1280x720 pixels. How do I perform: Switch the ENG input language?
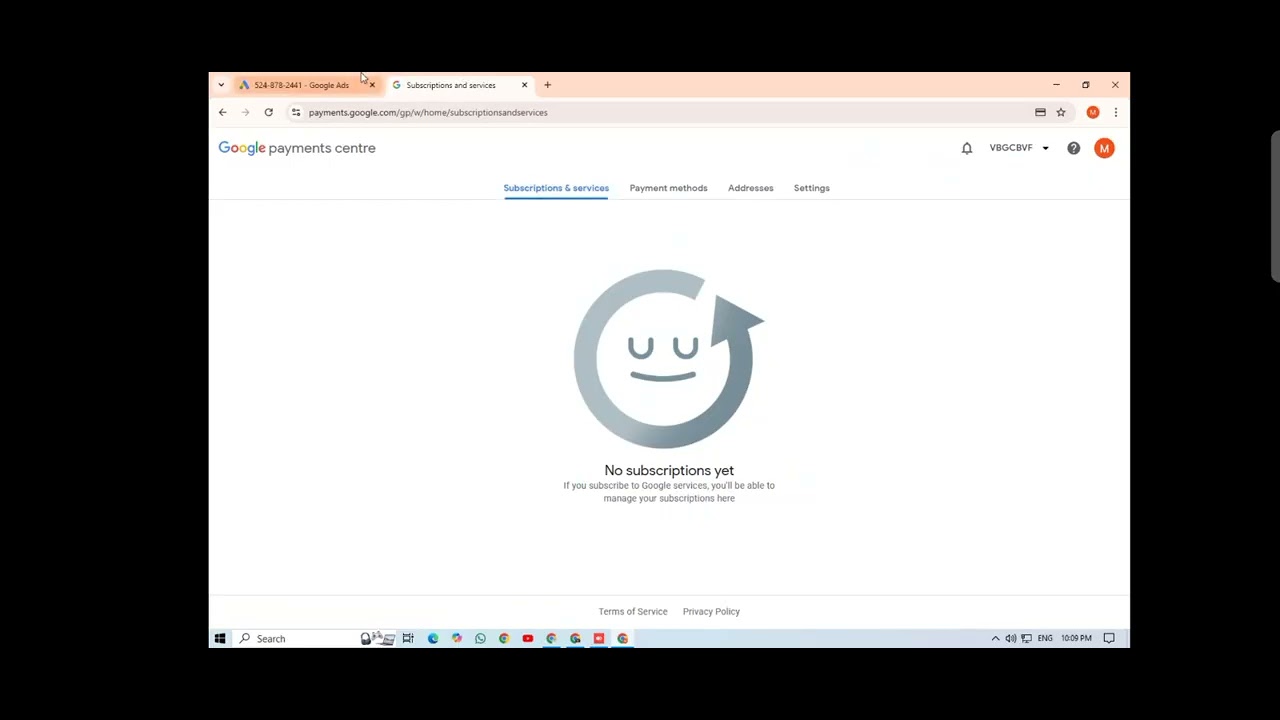(1045, 638)
